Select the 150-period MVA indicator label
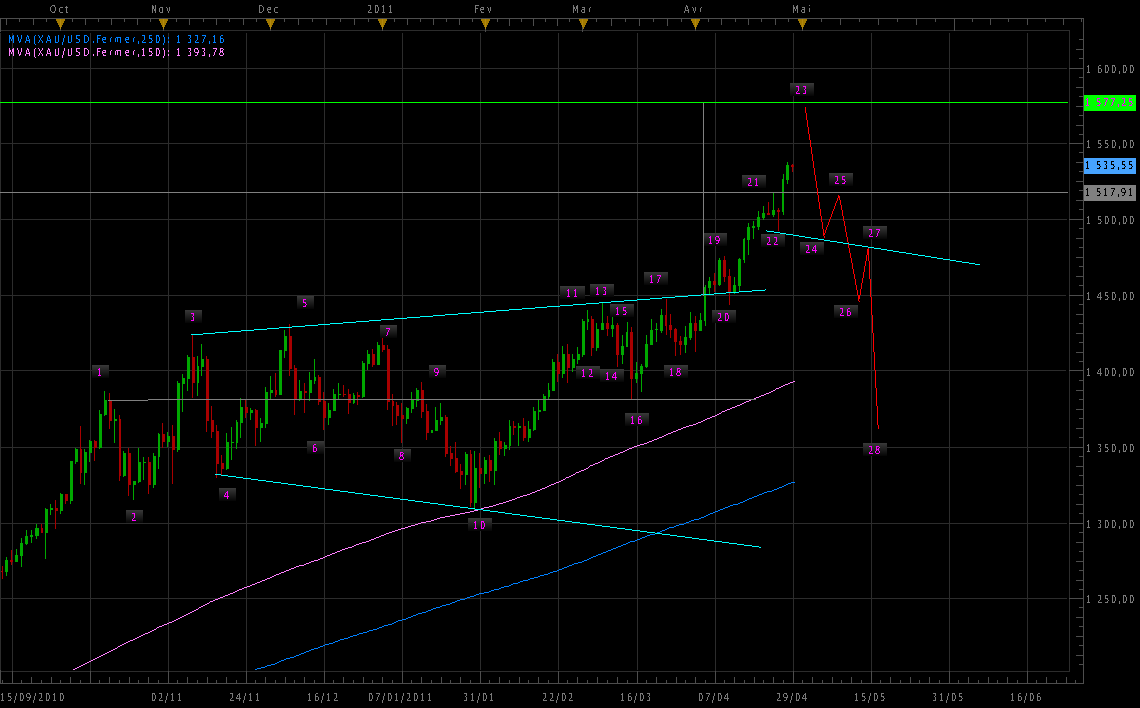The width and height of the screenshot is (1140, 708). [116, 51]
